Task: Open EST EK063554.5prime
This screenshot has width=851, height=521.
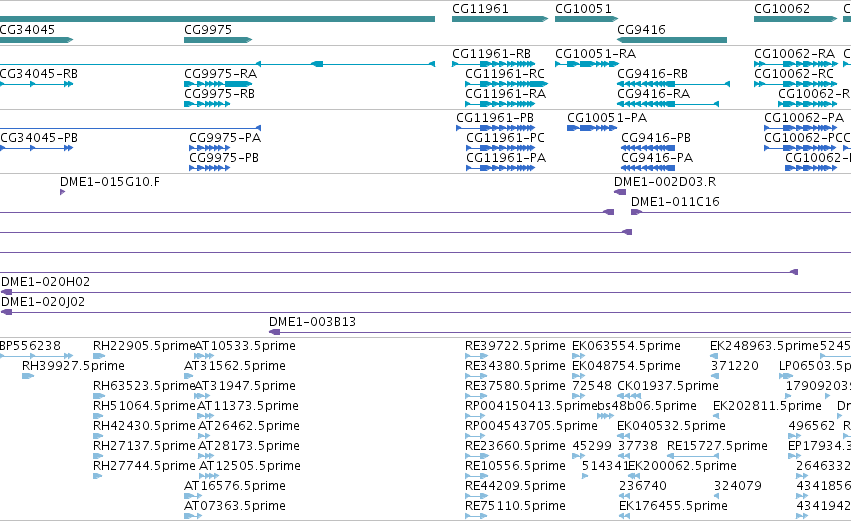Action: coord(626,346)
